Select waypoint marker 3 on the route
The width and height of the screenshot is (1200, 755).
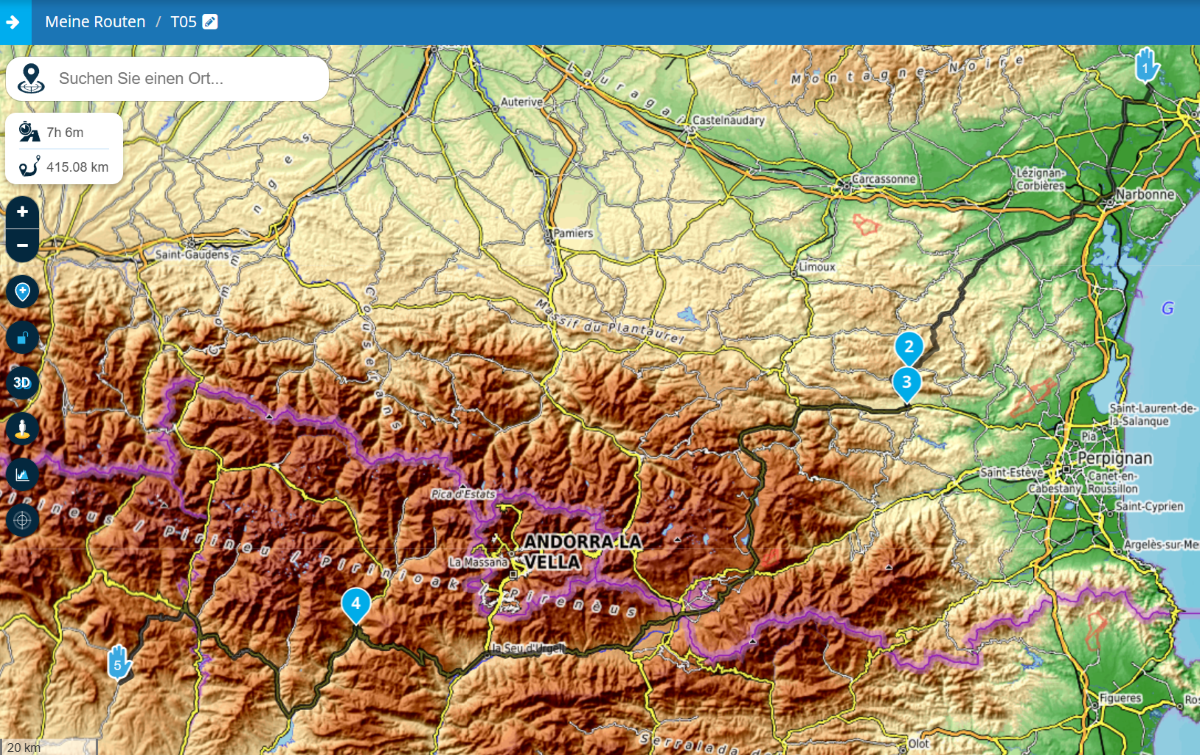(906, 381)
